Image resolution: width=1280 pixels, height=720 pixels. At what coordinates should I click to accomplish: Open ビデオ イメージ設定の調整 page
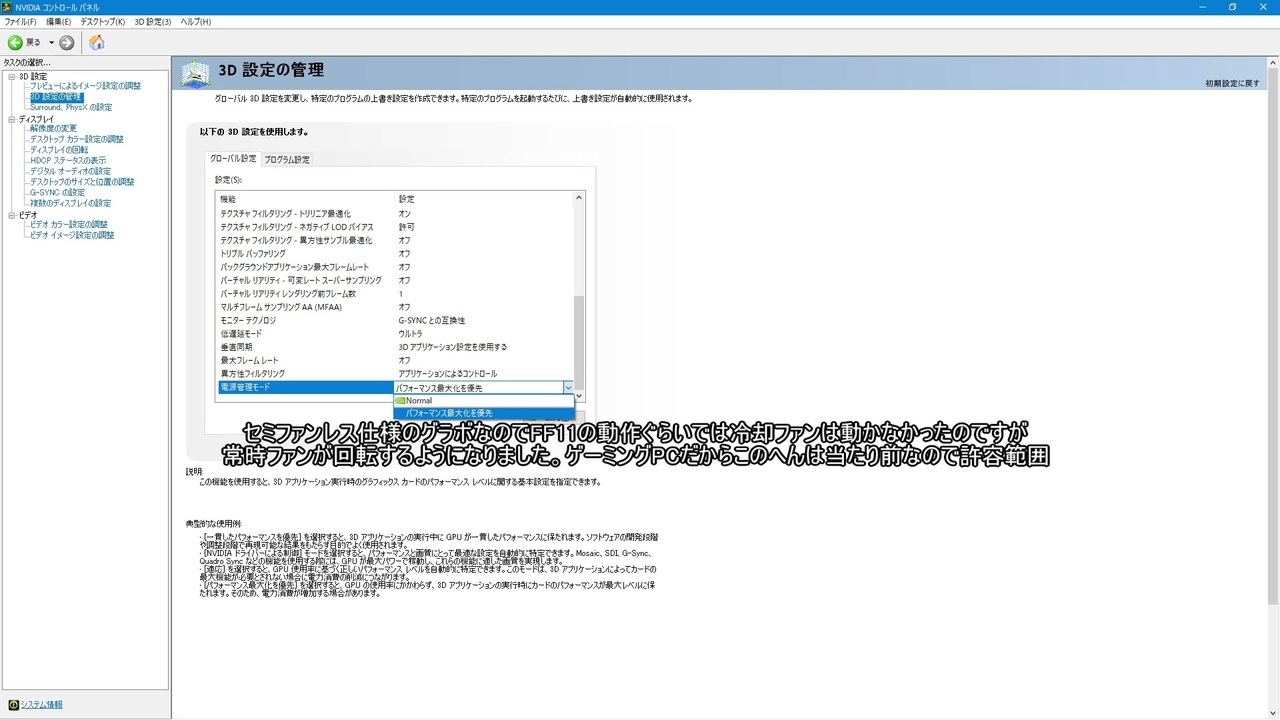point(72,235)
